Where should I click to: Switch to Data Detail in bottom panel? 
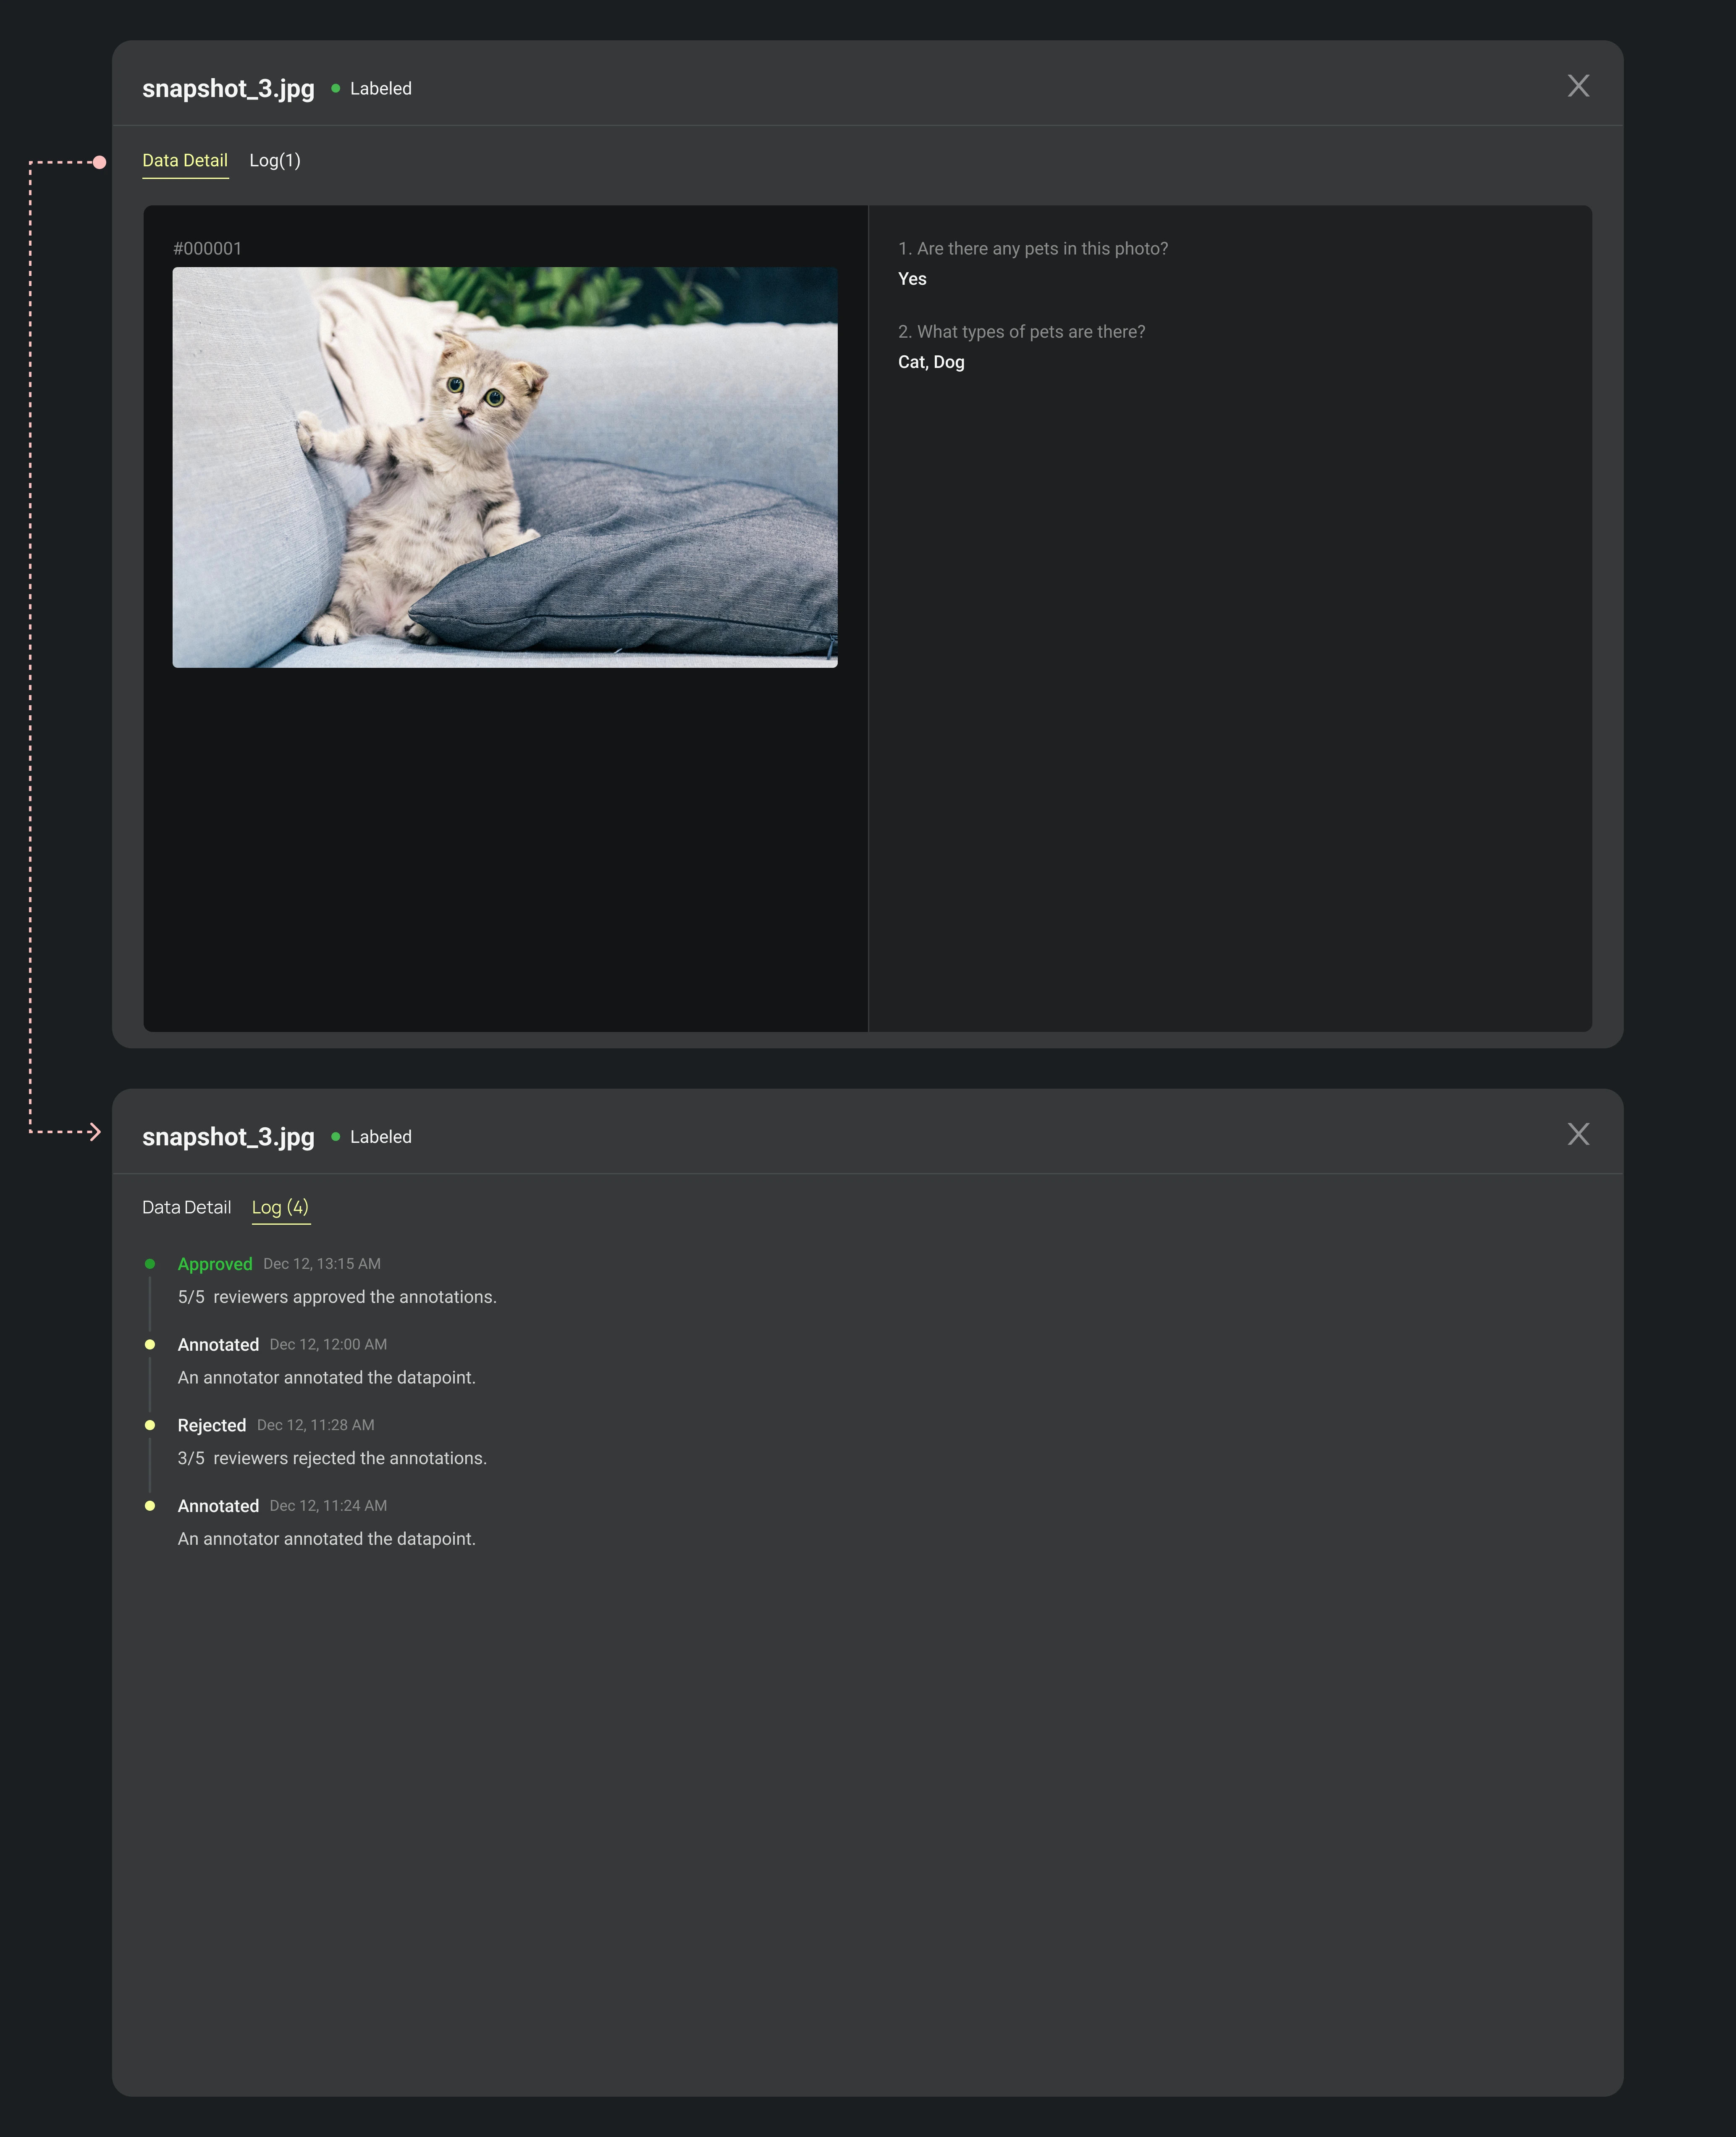(x=186, y=1207)
